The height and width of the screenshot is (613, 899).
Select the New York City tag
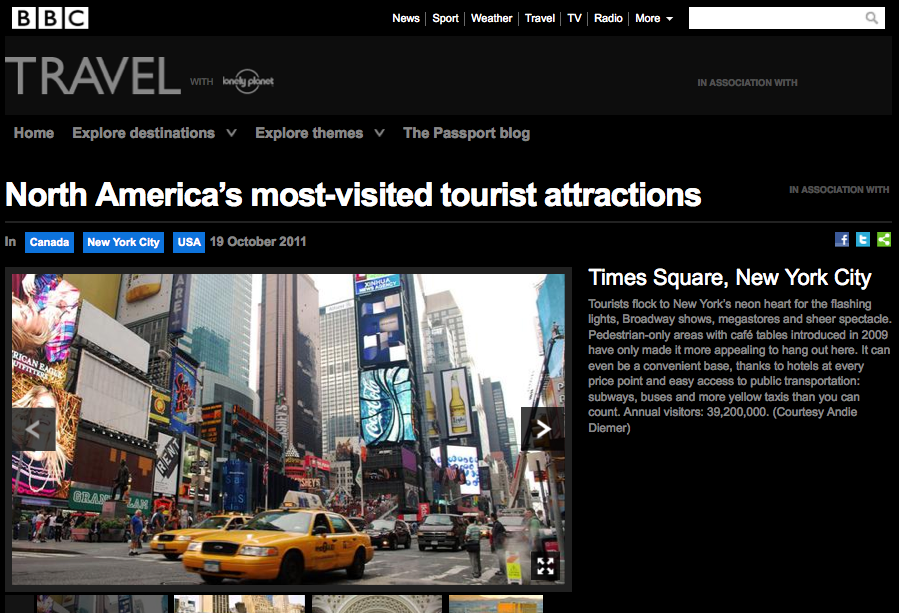pyautogui.click(x=123, y=243)
